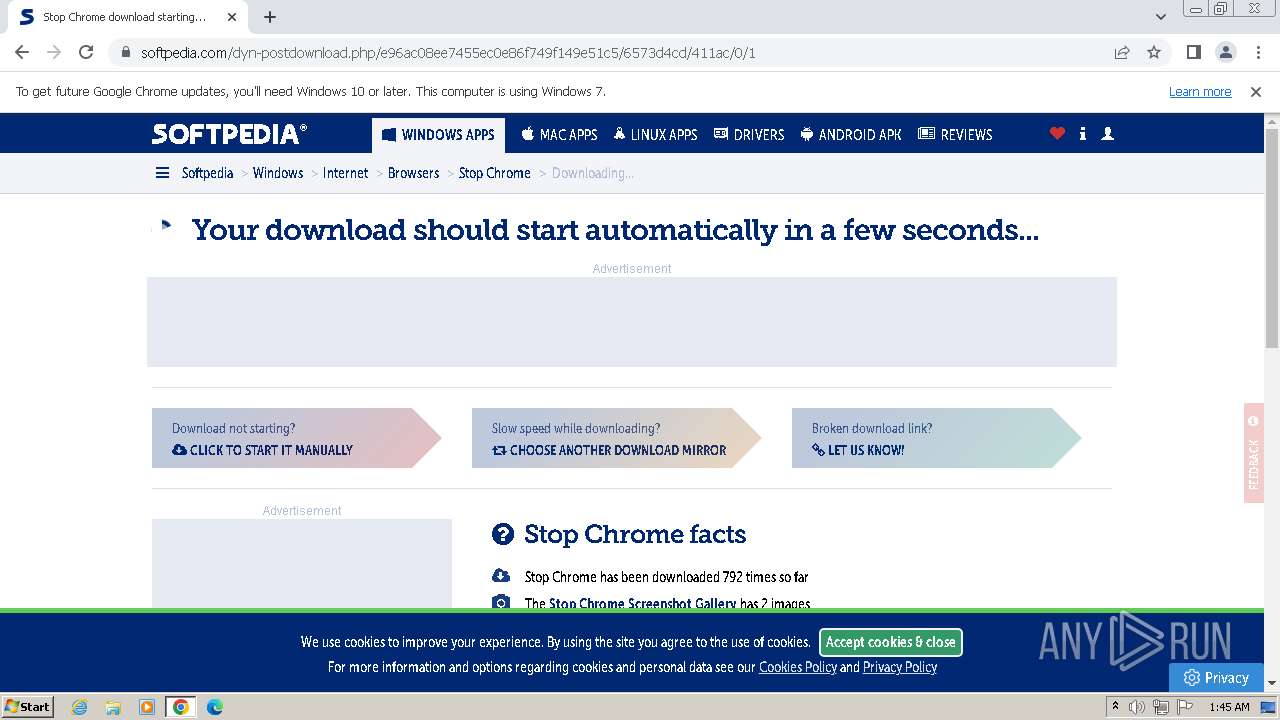This screenshot has height=720, width=1280.
Task: Expand the tab search dropdown arrow
Action: pyautogui.click(x=1161, y=17)
